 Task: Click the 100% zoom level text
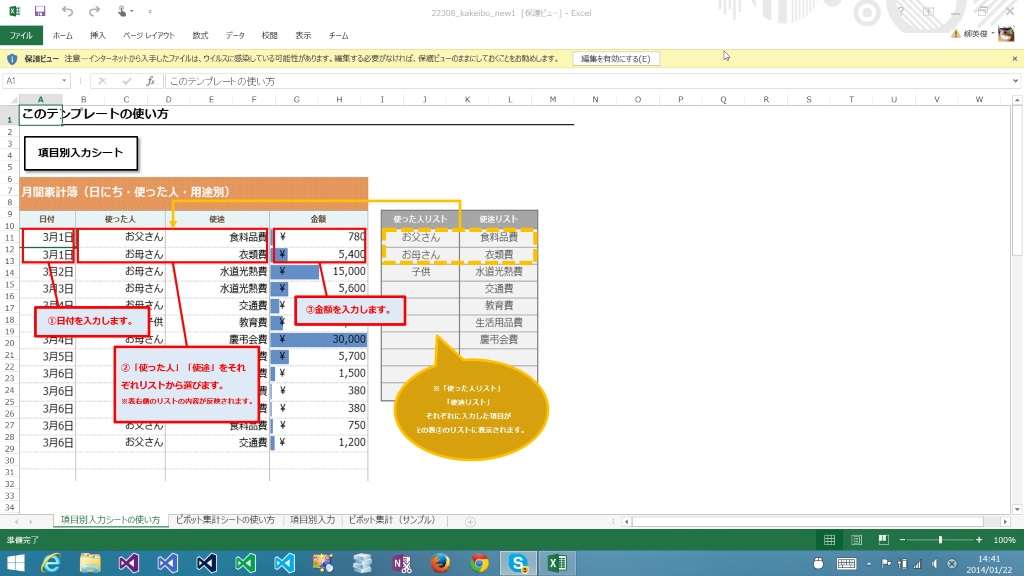[x=1004, y=540]
